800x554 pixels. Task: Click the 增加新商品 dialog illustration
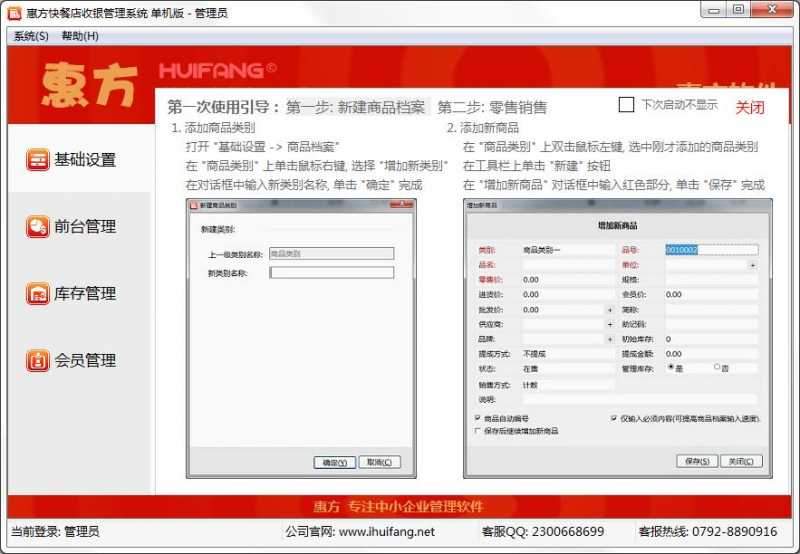pos(617,339)
